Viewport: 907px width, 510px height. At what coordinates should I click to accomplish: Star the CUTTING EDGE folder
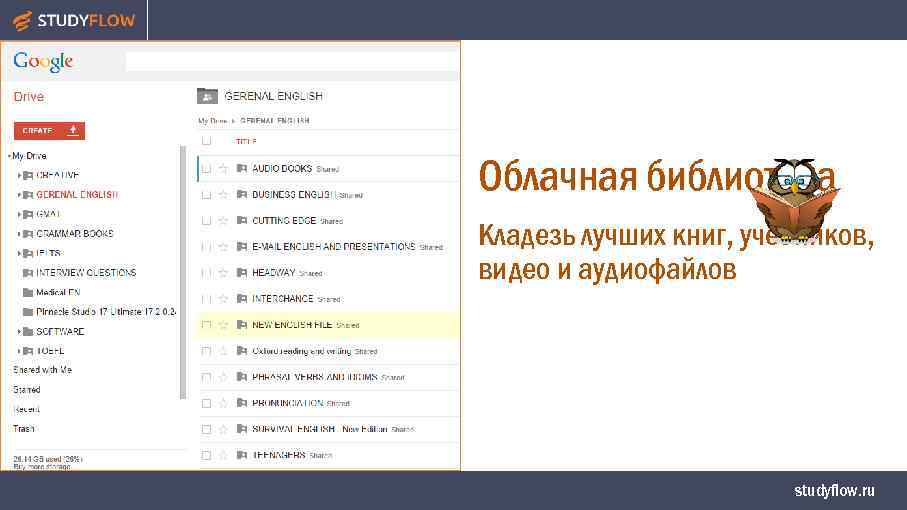[x=223, y=221]
